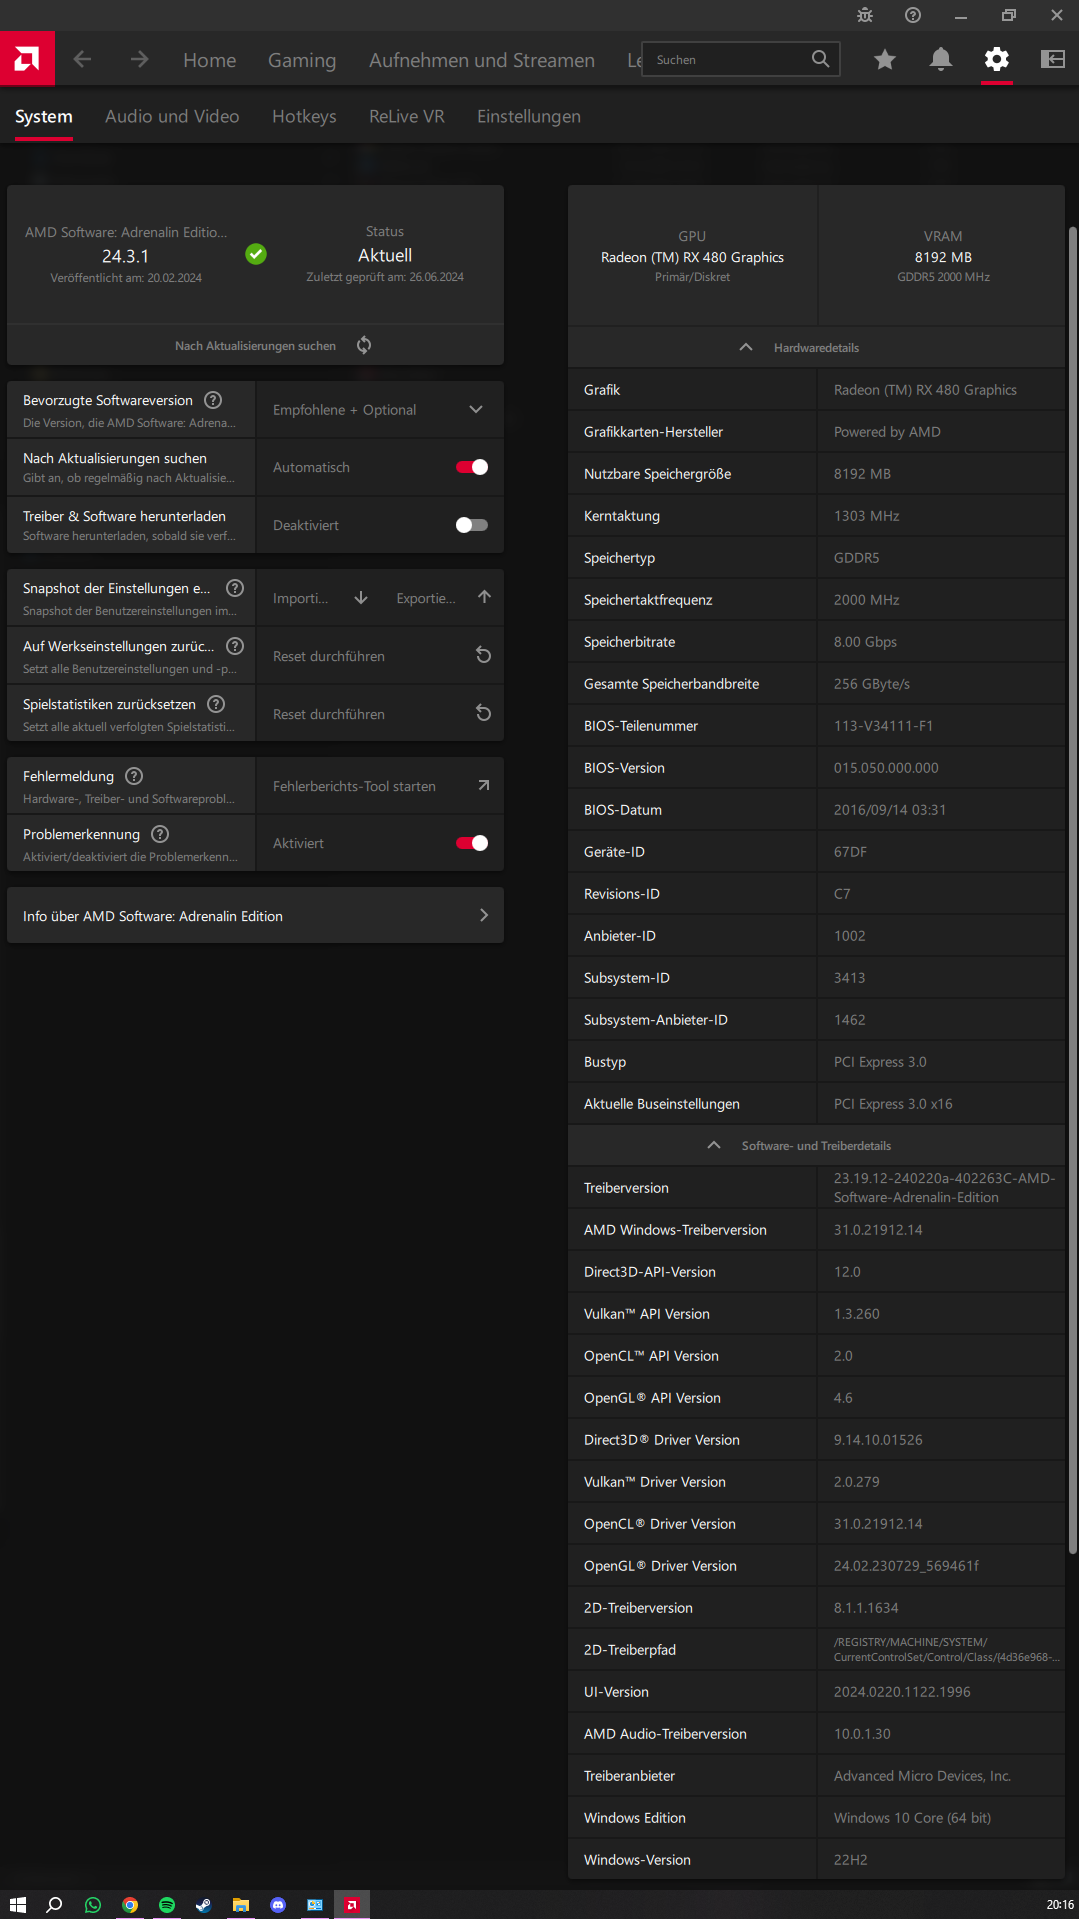Click the help icon next to Fehlermeldung
The height and width of the screenshot is (1919, 1079).
click(134, 776)
